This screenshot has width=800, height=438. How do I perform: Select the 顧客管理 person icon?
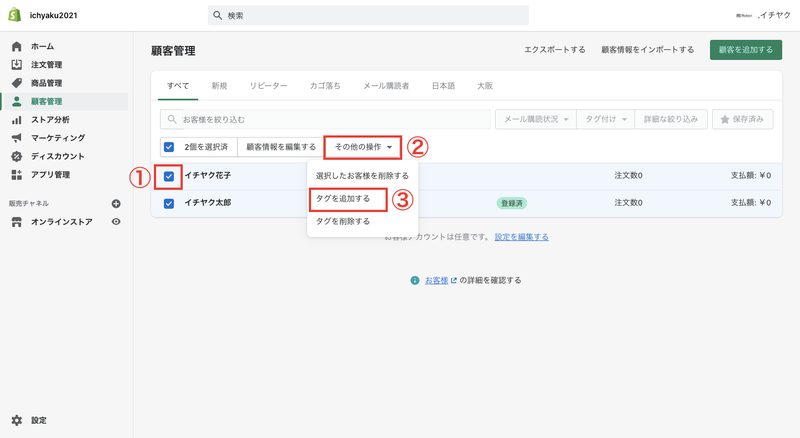tap(17, 101)
